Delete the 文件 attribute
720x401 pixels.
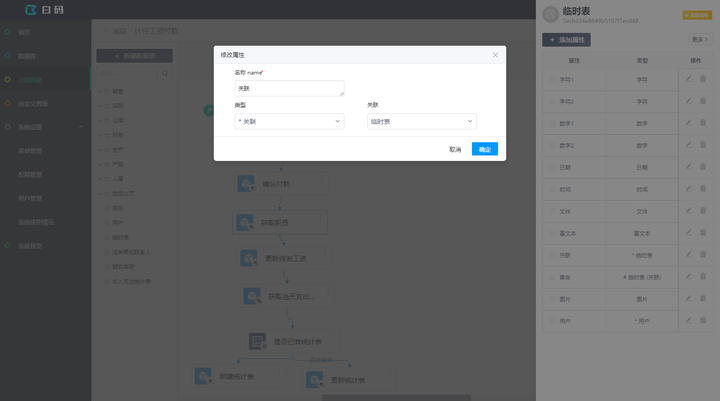(x=703, y=210)
